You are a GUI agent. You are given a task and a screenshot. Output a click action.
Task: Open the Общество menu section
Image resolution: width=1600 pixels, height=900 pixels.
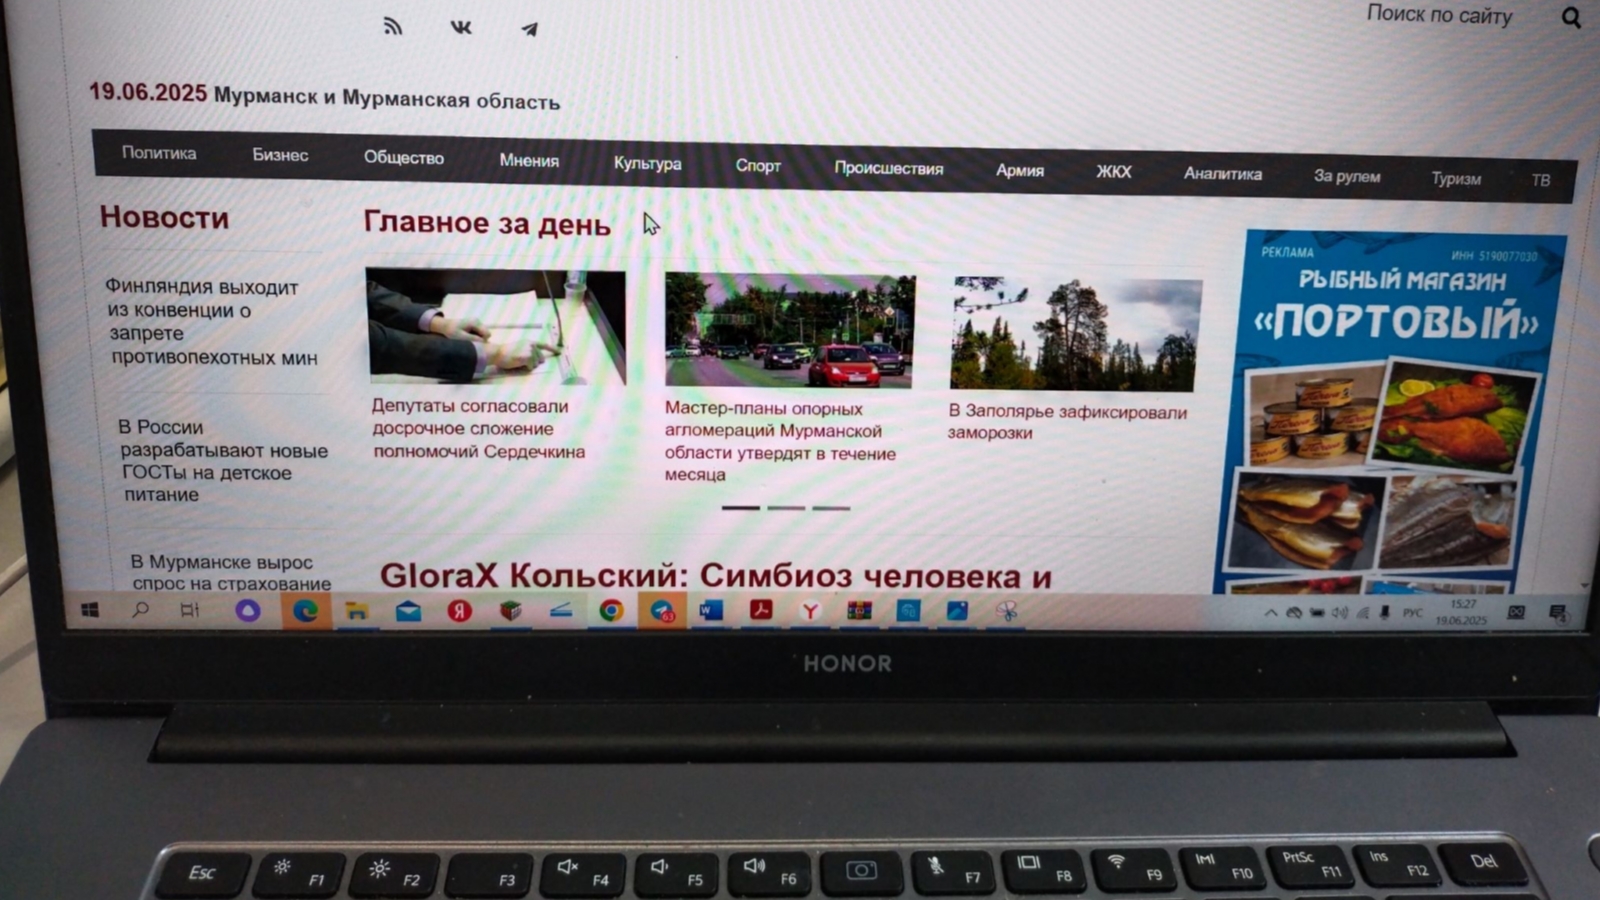click(403, 158)
